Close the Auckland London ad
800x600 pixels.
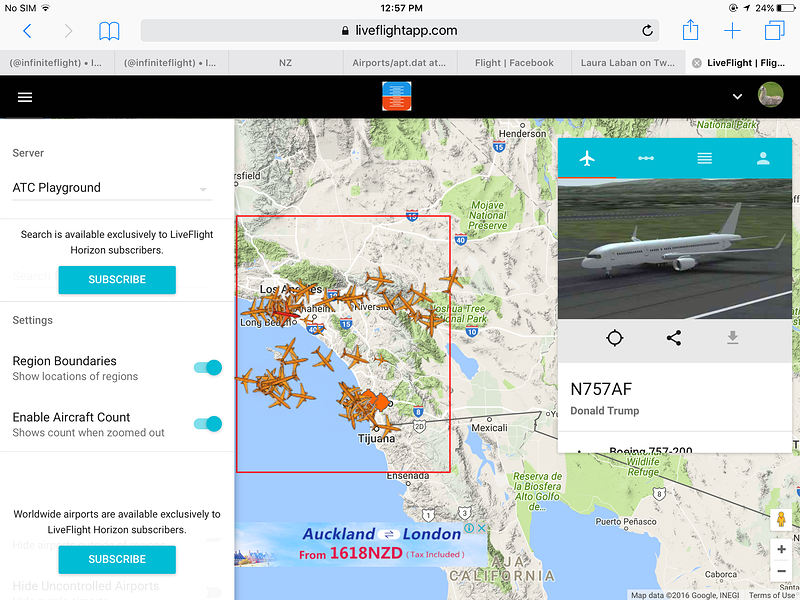pyautogui.click(x=481, y=528)
